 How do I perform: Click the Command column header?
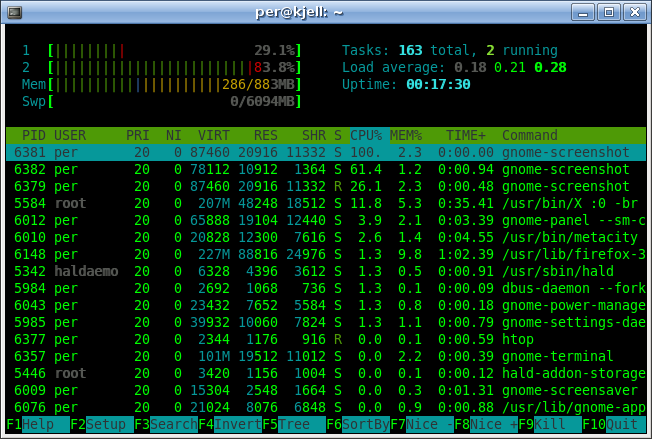(530, 136)
